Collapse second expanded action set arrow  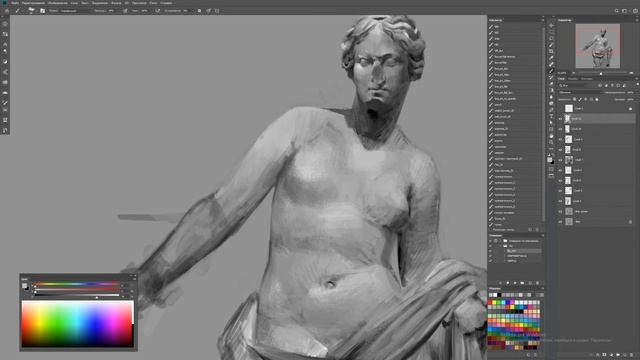[500, 246]
